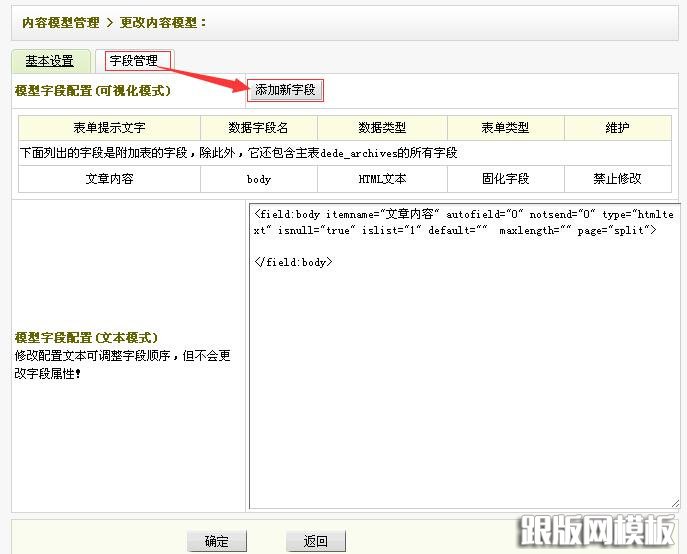The image size is (687, 554).
Task: Click the 固化字段 form type cell
Action: [506, 179]
